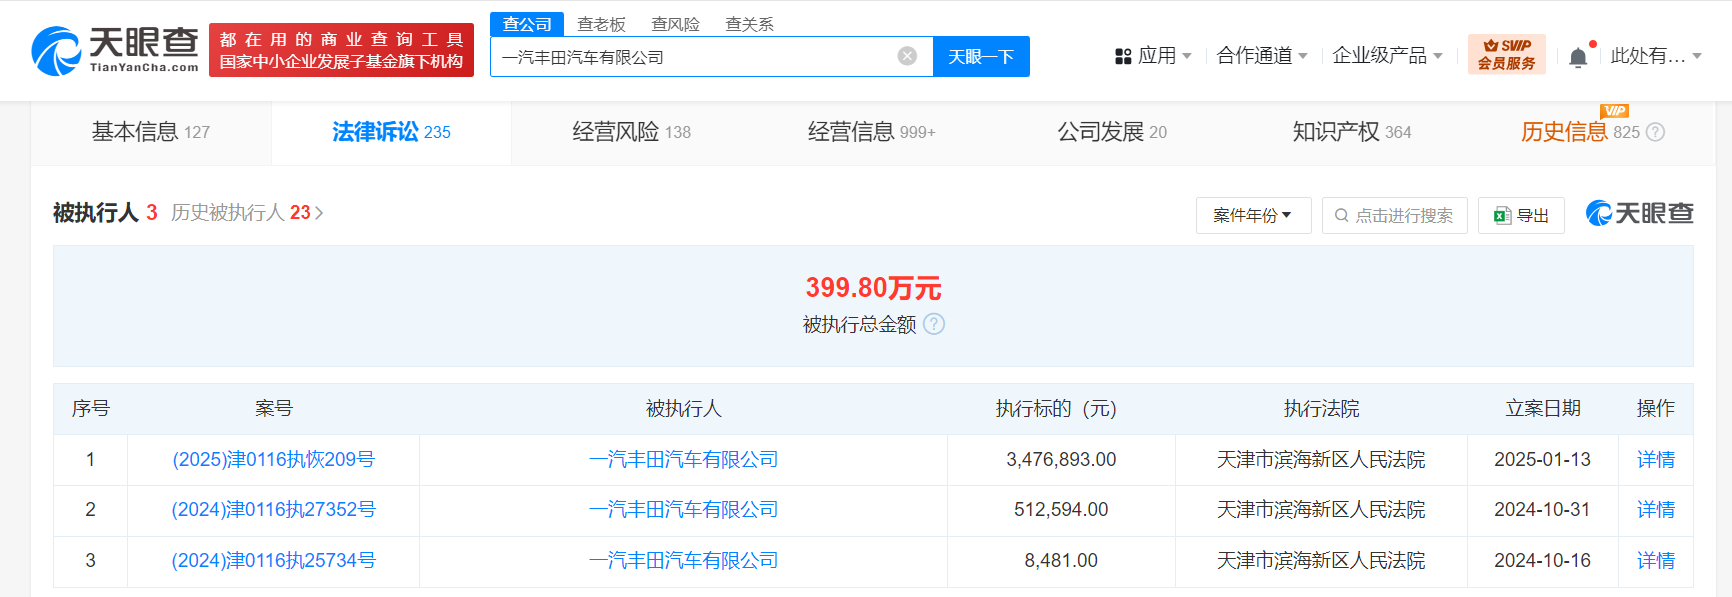Click the 案号 column header
The width and height of the screenshot is (1732, 597).
(x=273, y=409)
